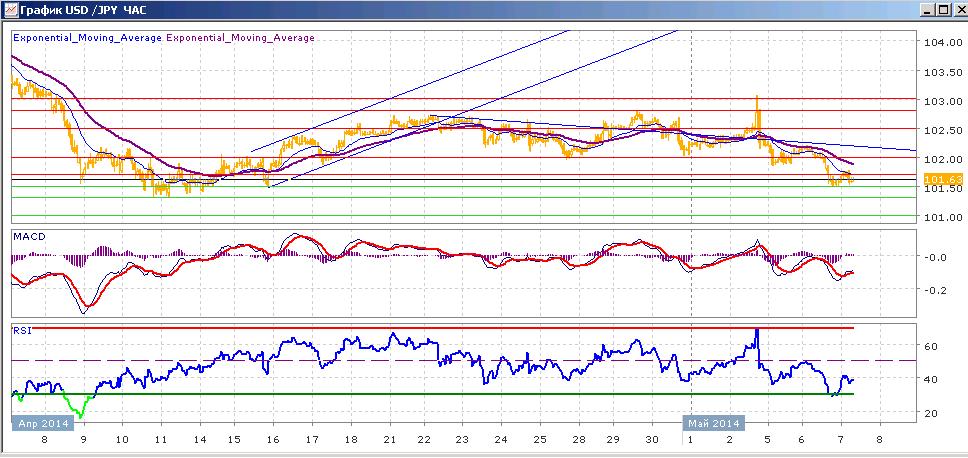
Task: Click date label 6 on time axis
Action: (801, 441)
